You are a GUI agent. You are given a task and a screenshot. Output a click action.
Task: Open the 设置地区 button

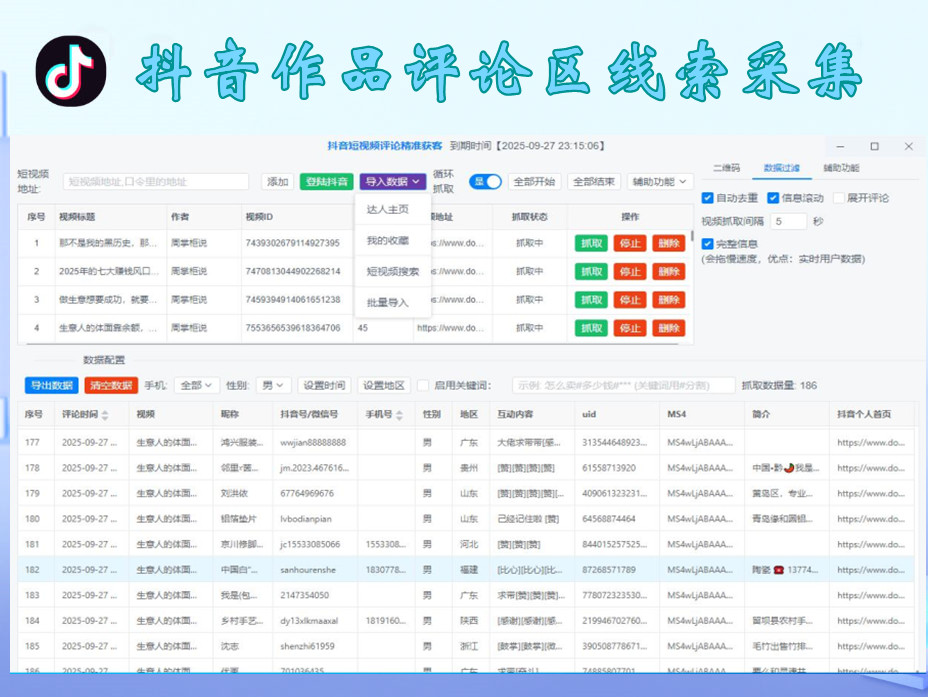[x=384, y=386]
